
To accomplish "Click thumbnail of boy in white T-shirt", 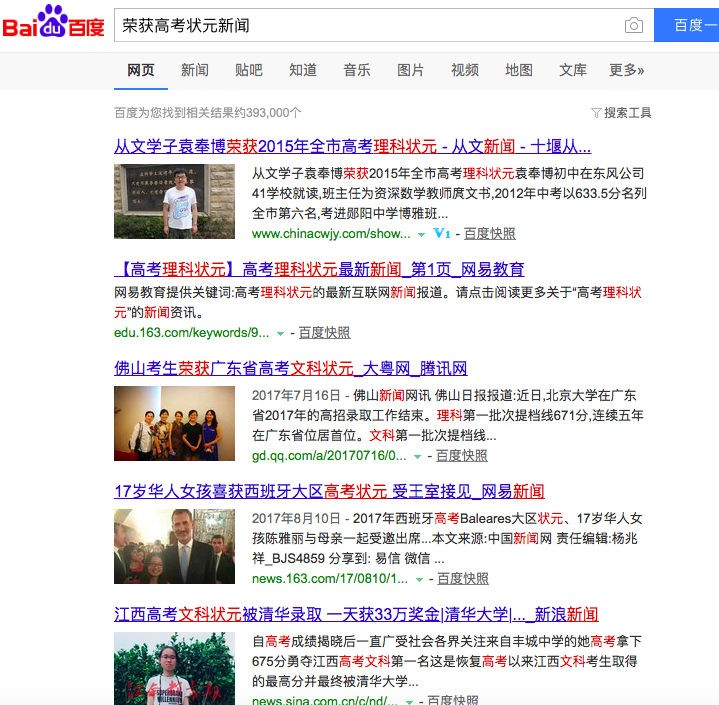I will (174, 201).
